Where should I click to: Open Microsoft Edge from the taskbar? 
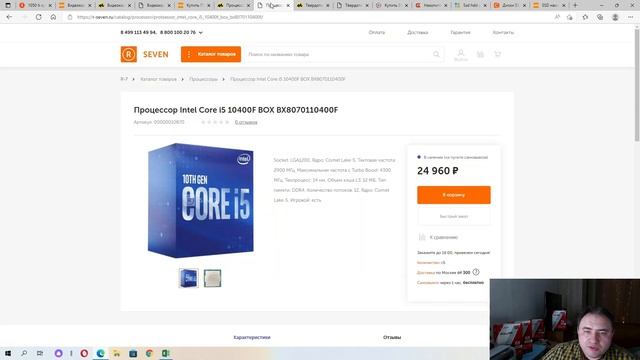point(100,353)
